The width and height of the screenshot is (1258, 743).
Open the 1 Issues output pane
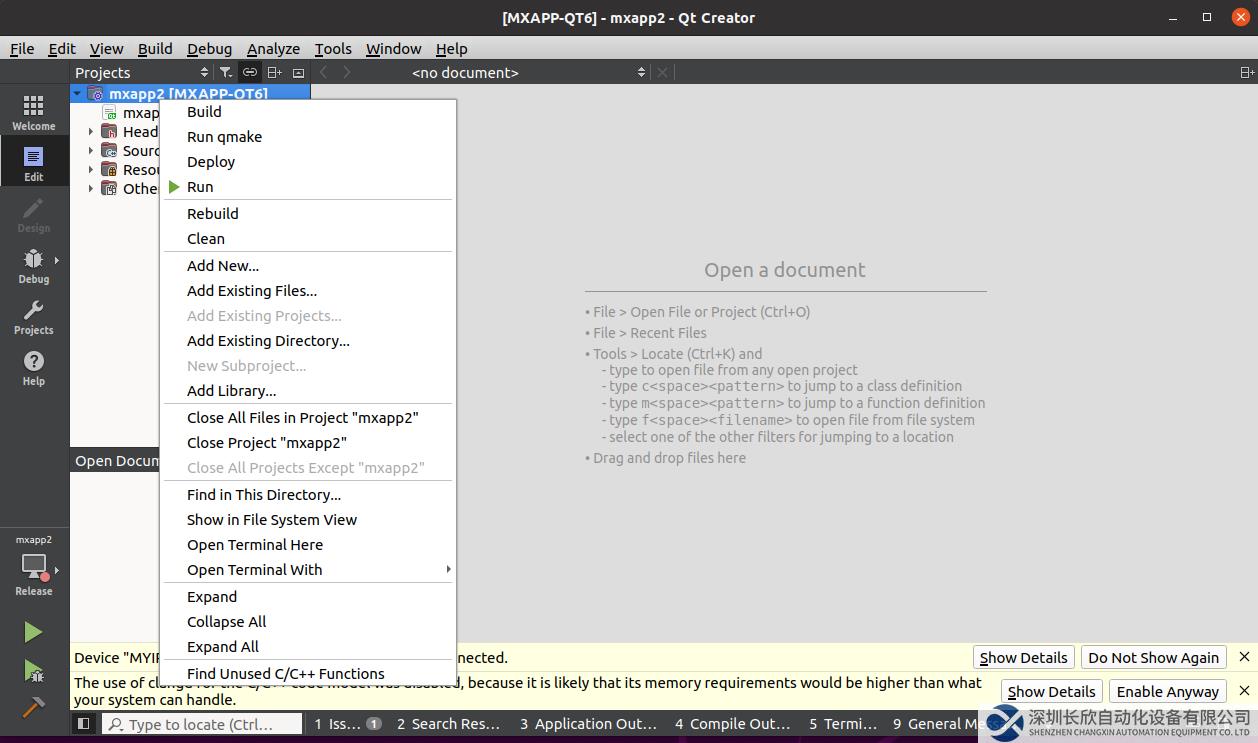pyautogui.click(x=347, y=723)
